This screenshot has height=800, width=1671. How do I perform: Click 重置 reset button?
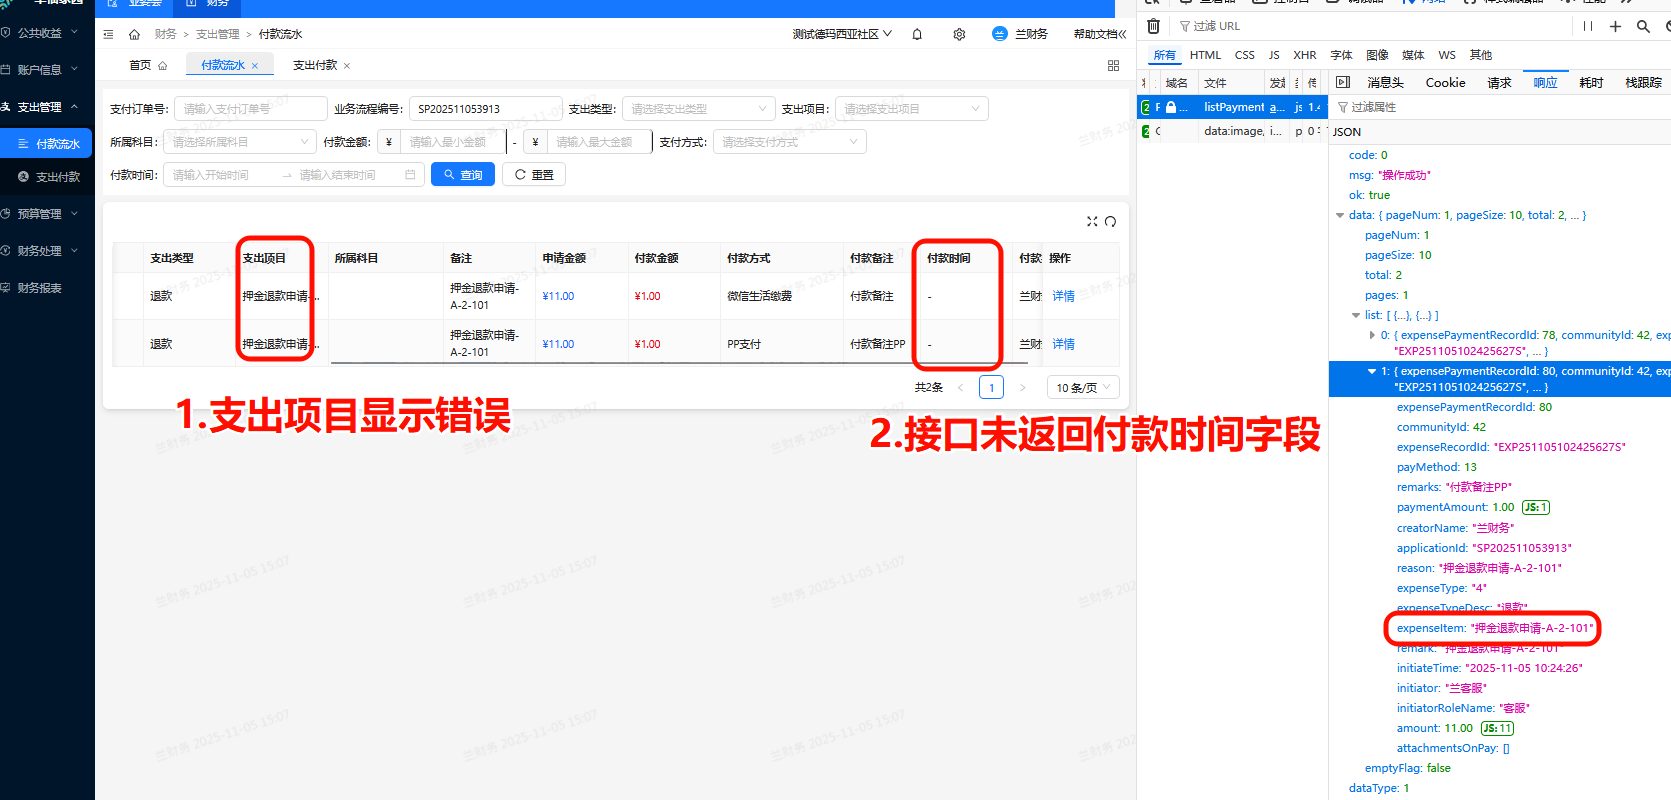point(534,175)
